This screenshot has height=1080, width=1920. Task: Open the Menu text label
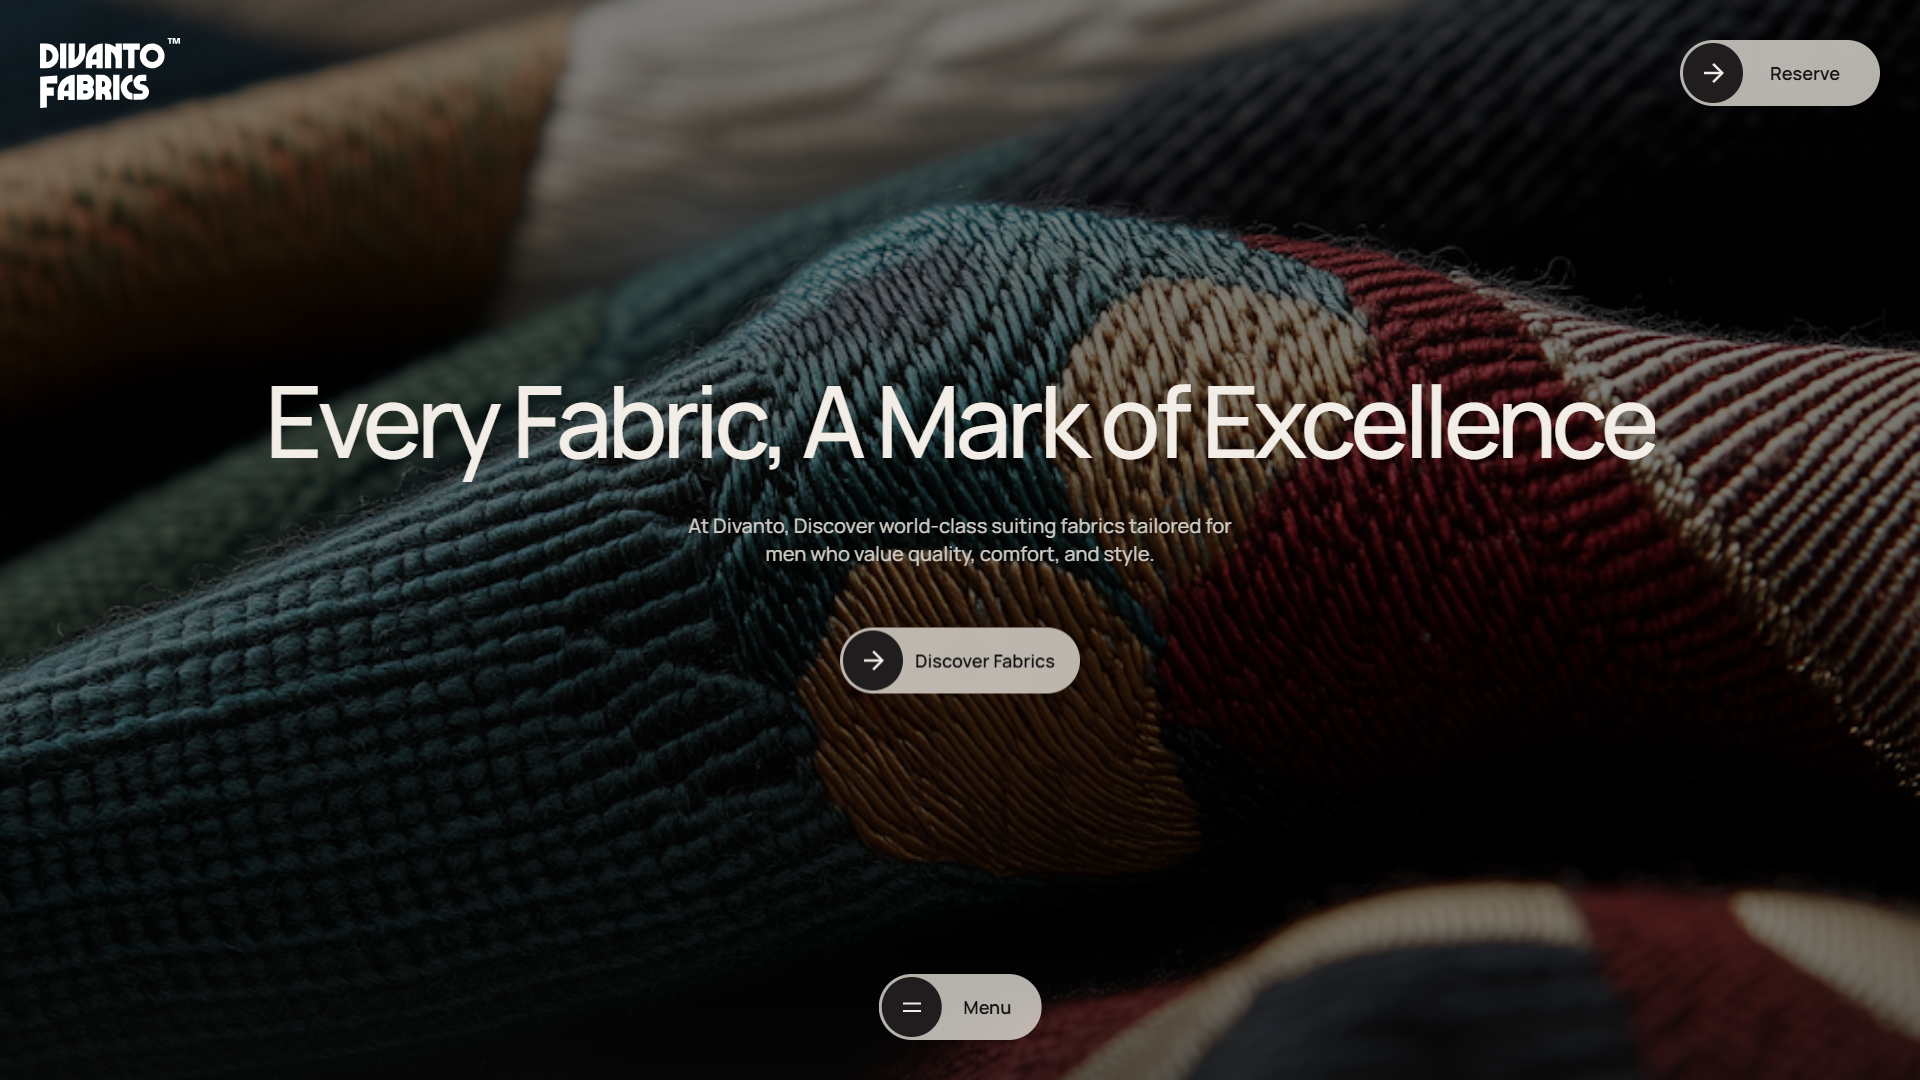[987, 1007]
